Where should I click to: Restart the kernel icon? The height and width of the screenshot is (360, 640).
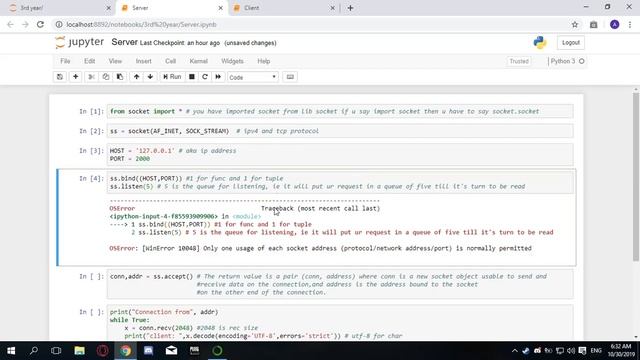pyautogui.click(x=205, y=77)
